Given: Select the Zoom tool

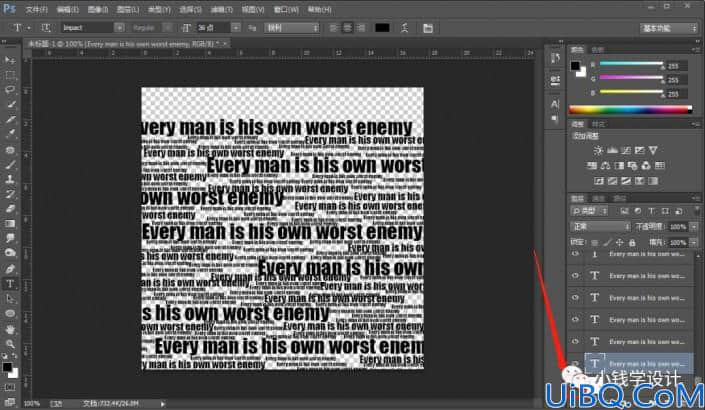Looking at the screenshot, I should [x=10, y=344].
